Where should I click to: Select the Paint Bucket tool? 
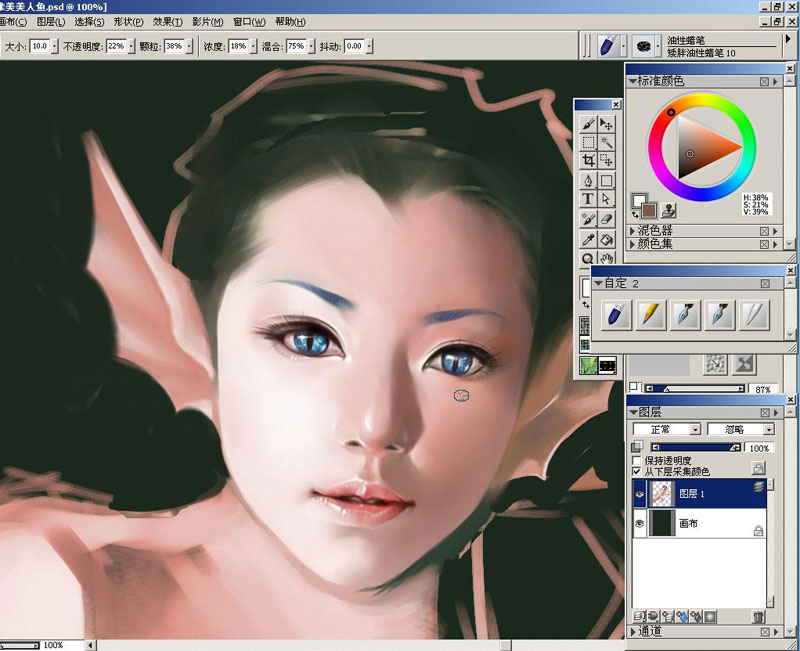click(x=606, y=239)
